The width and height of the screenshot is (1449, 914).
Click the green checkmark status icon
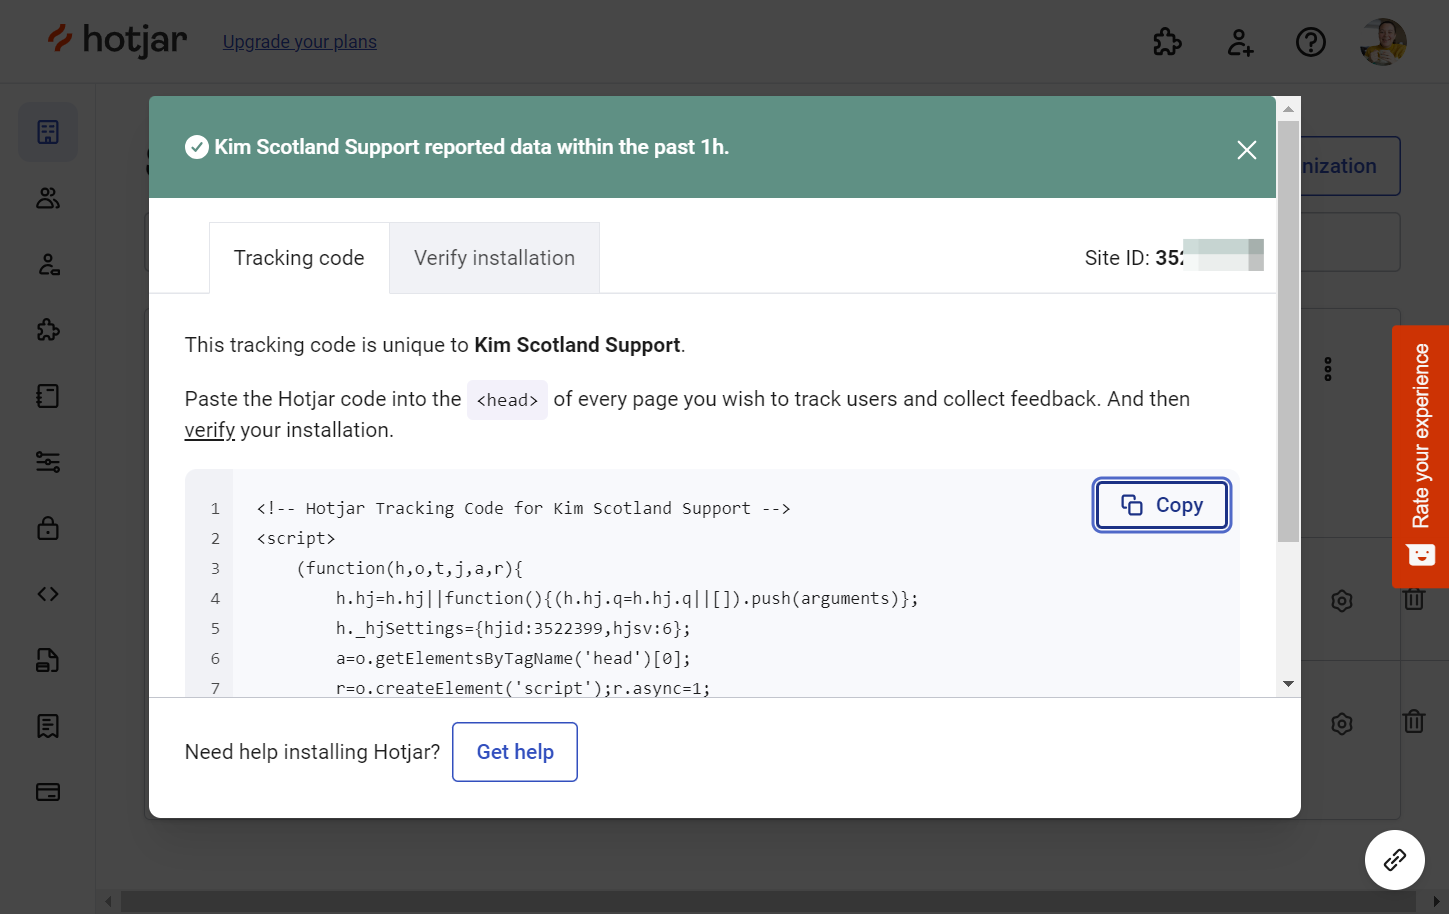pos(197,147)
